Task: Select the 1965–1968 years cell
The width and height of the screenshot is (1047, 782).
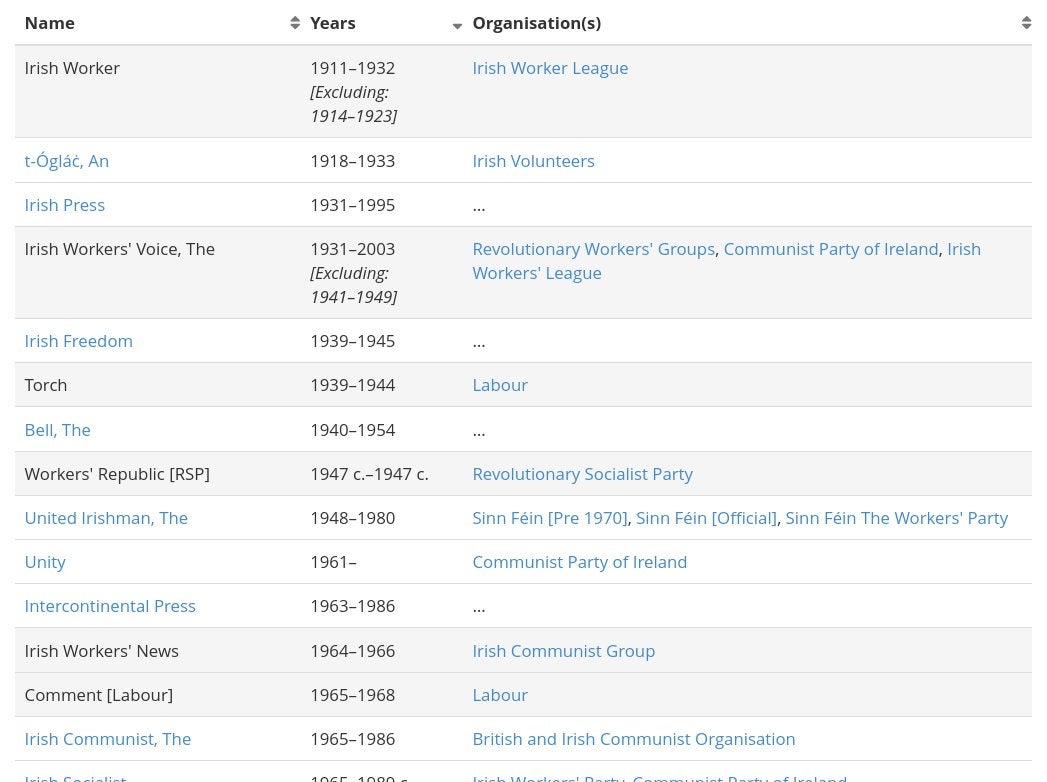Action: coord(382,695)
